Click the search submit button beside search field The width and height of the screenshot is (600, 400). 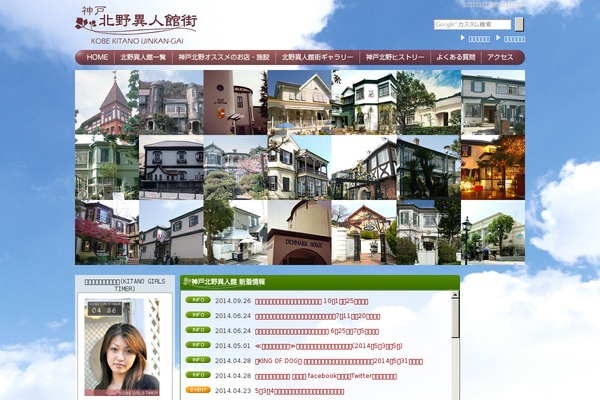519,24
